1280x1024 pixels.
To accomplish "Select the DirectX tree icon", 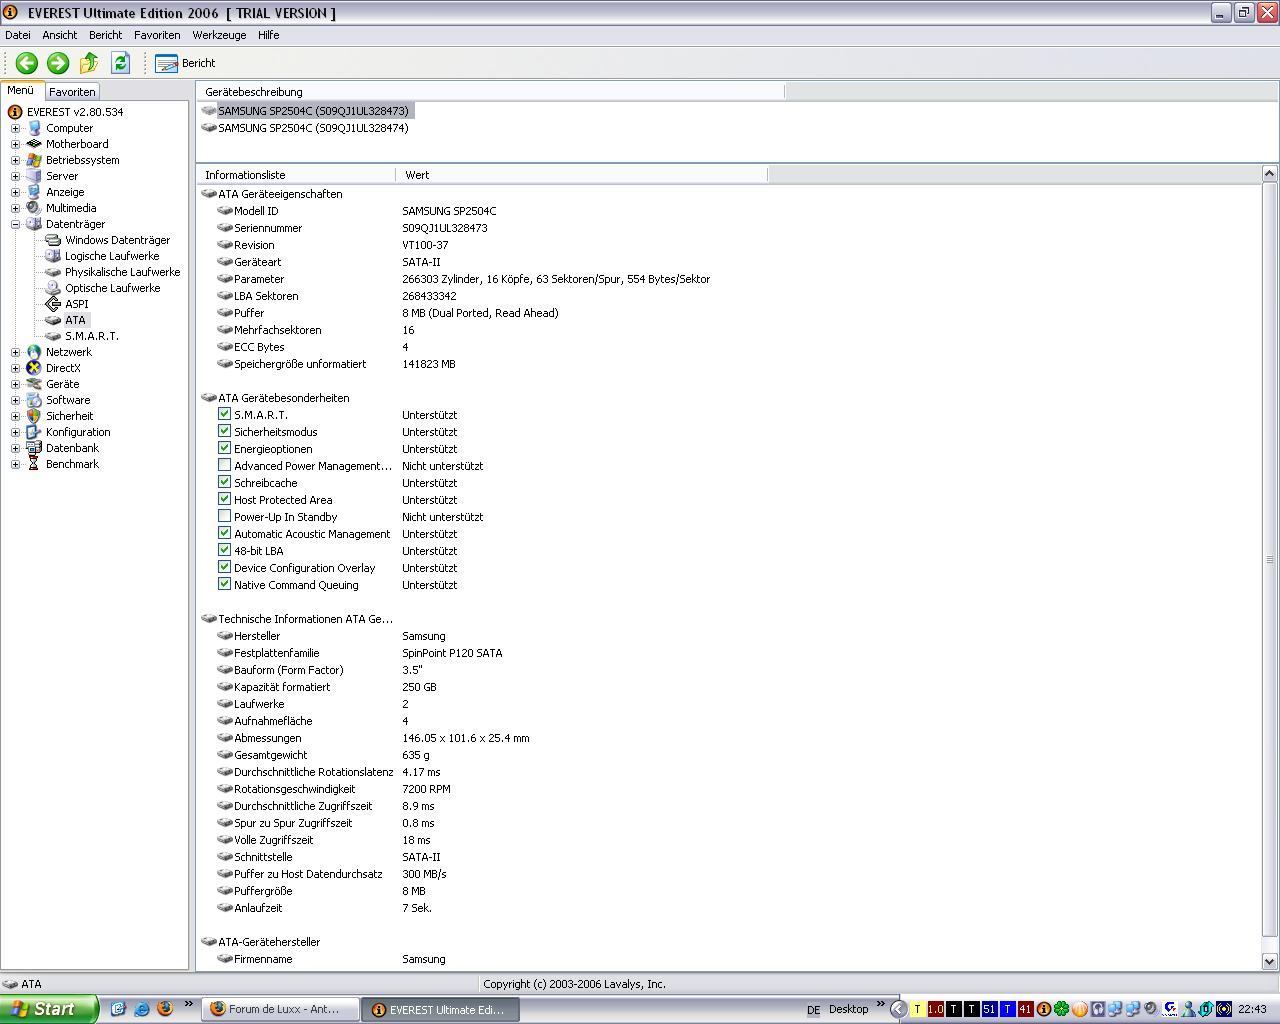I will [x=34, y=368].
